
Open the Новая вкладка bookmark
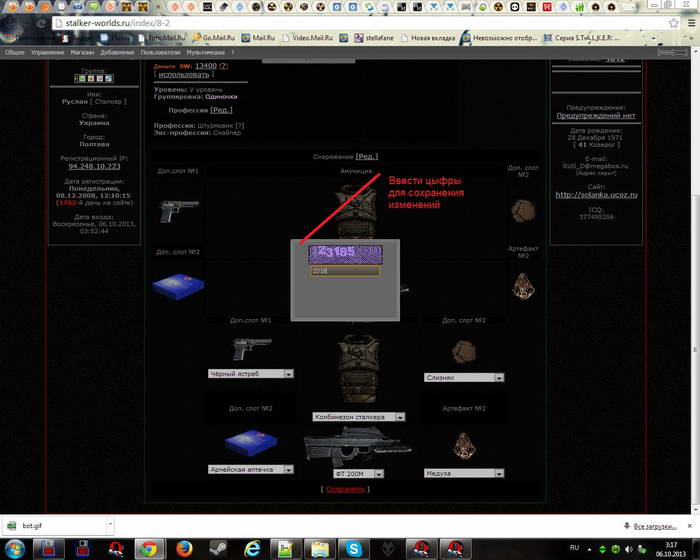(x=428, y=38)
